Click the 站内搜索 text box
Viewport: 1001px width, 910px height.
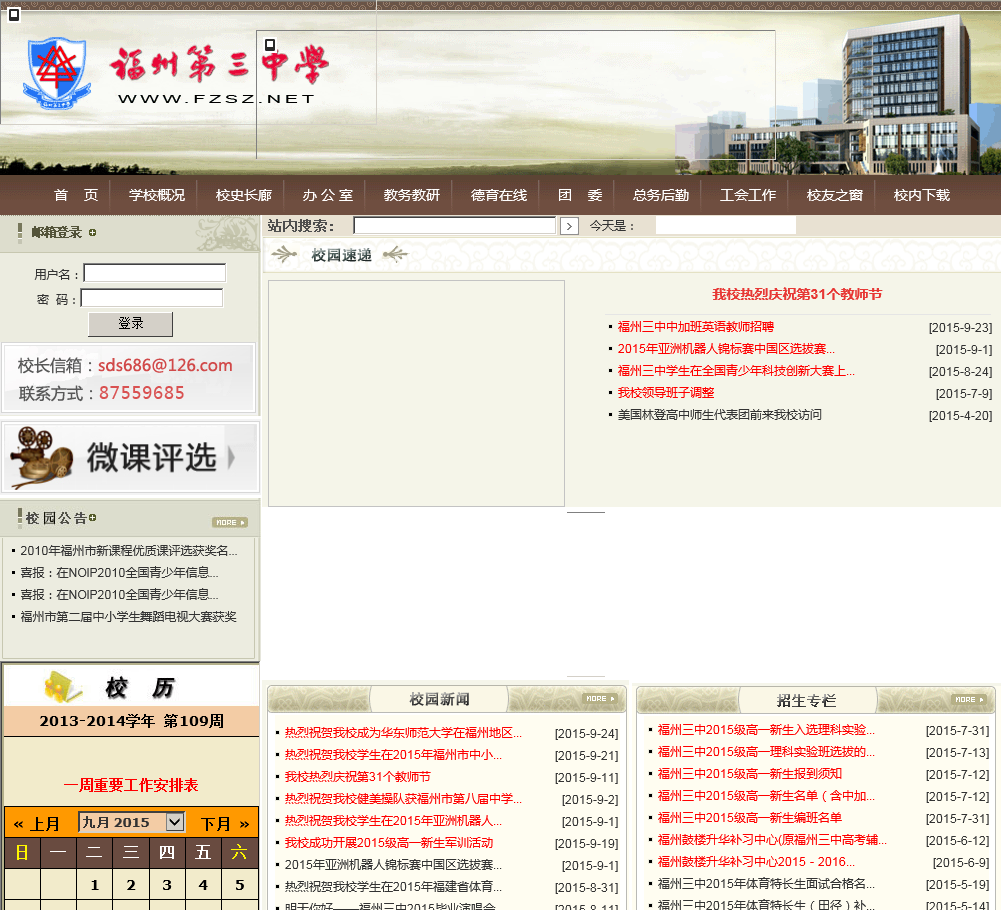[455, 225]
